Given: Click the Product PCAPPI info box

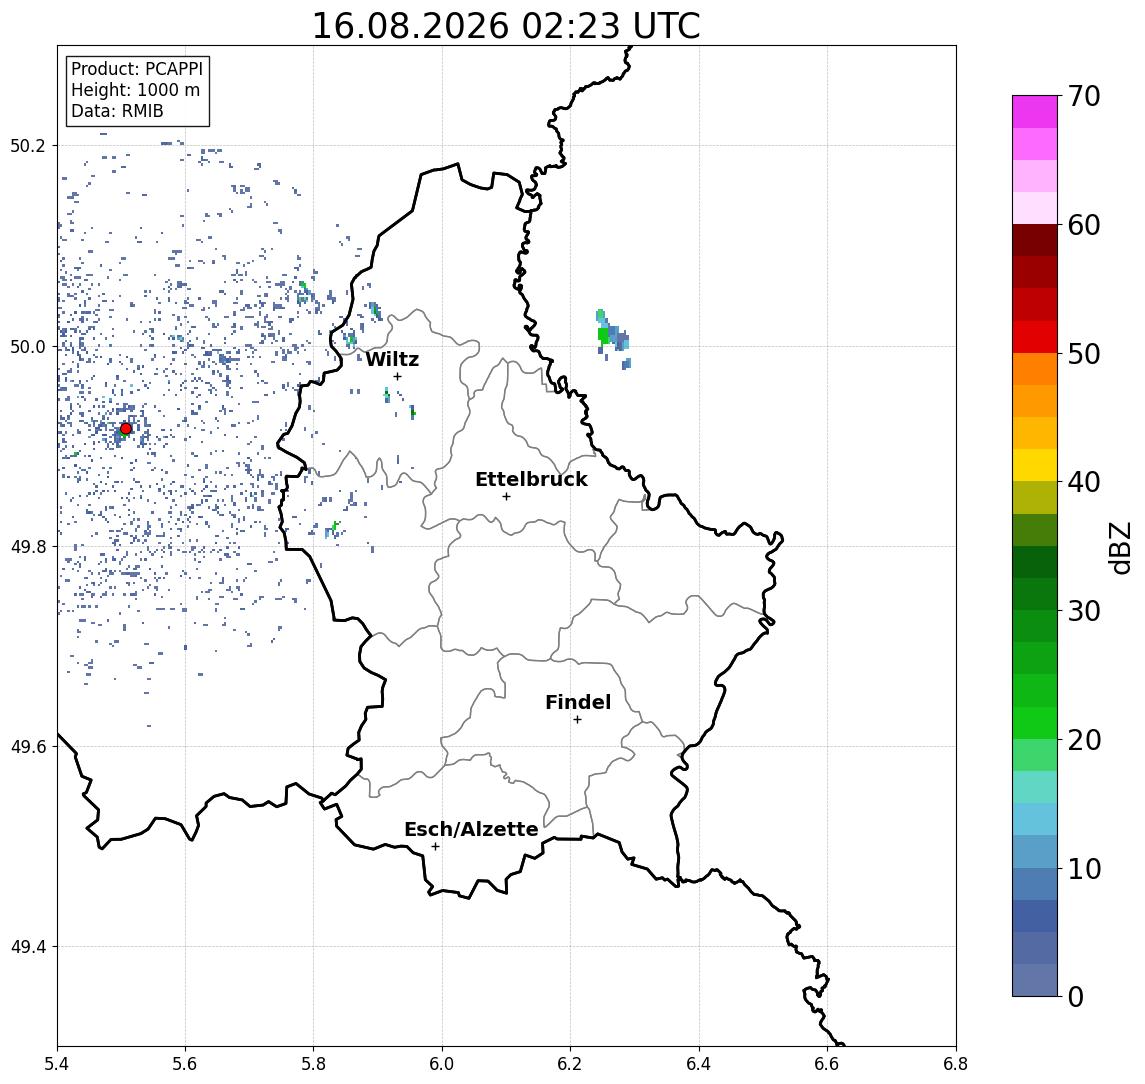Looking at the screenshot, I should point(137,90).
